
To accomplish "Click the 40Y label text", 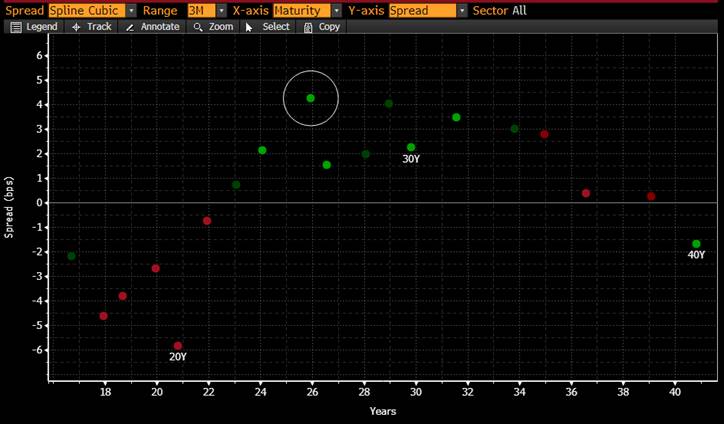I will (696, 254).
